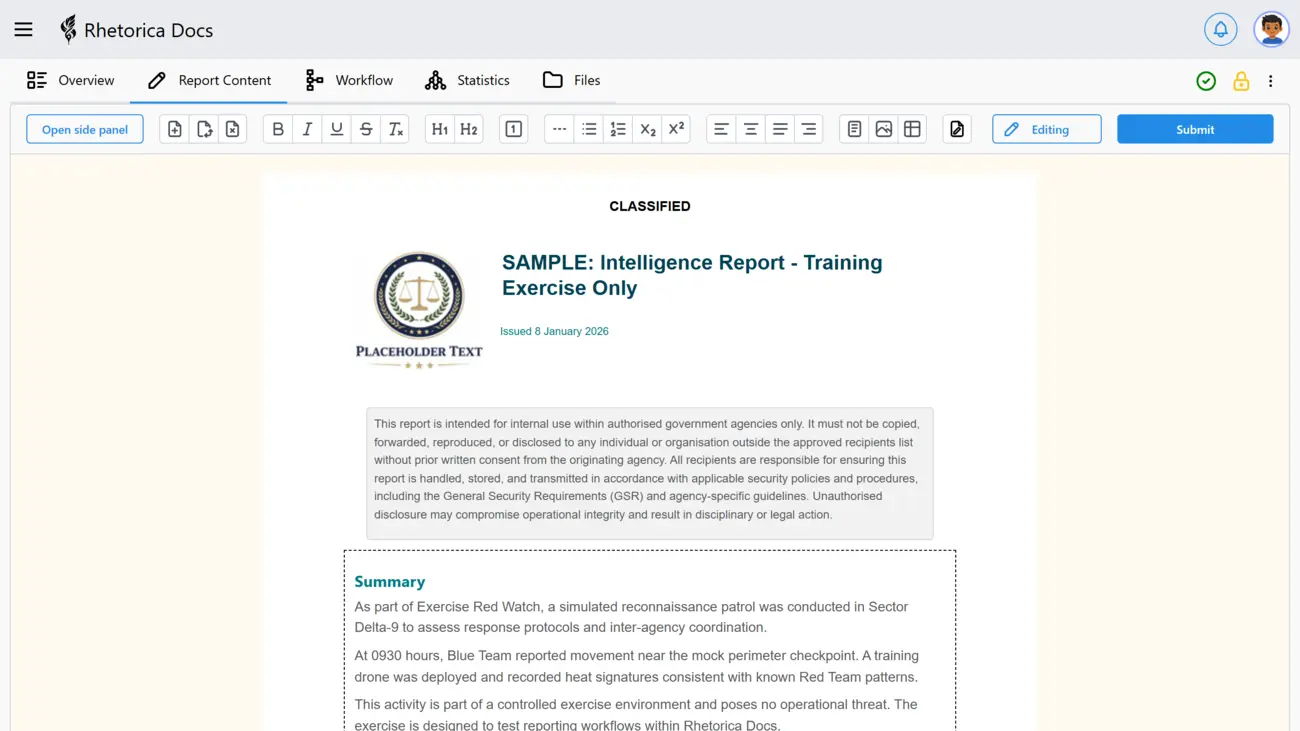The width and height of the screenshot is (1300, 731).
Task: Toggle the numbered list formatting
Action: (617, 128)
